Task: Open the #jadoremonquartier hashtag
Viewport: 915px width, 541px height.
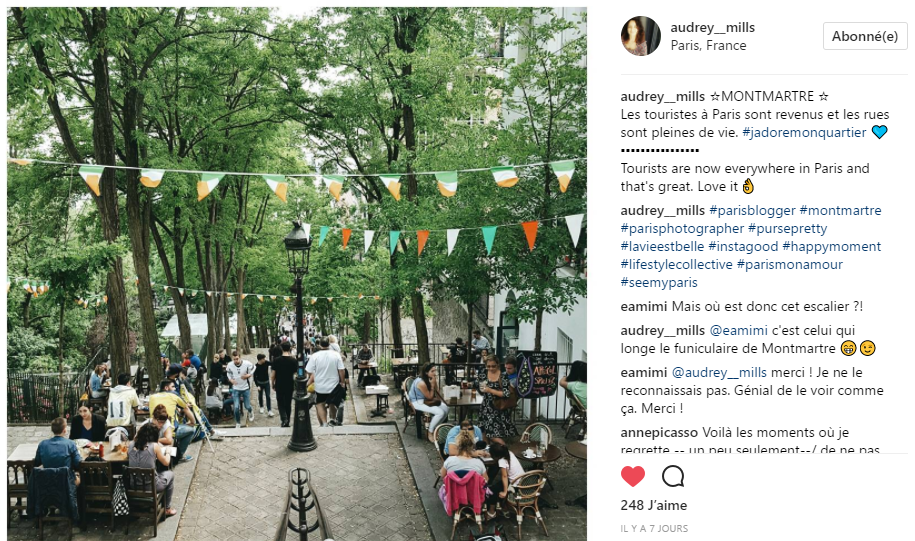Action: click(x=804, y=132)
